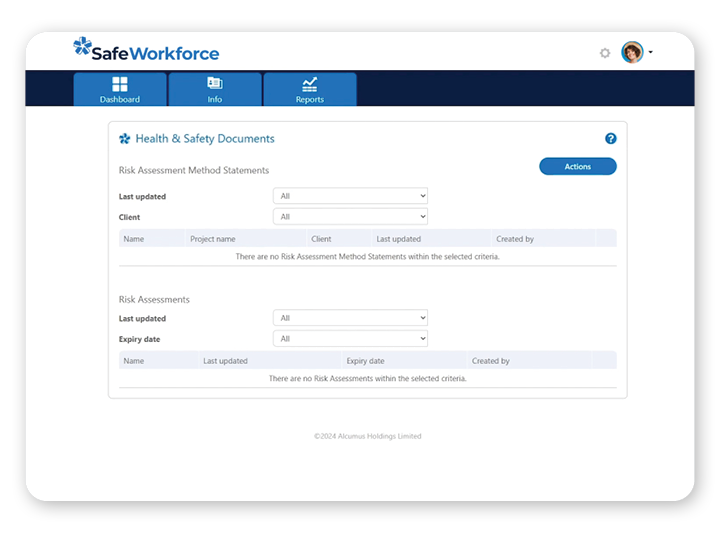Screen dimensions: 720x540
Task: Click the SafeWorkforce logo
Action: pyautogui.click(x=146, y=51)
